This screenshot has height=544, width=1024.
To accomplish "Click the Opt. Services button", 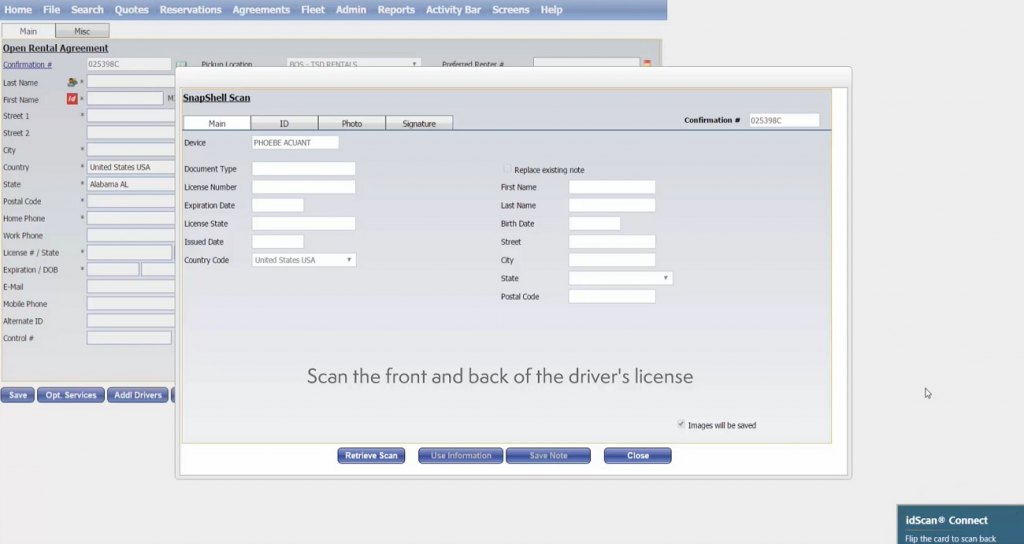I will point(71,394).
